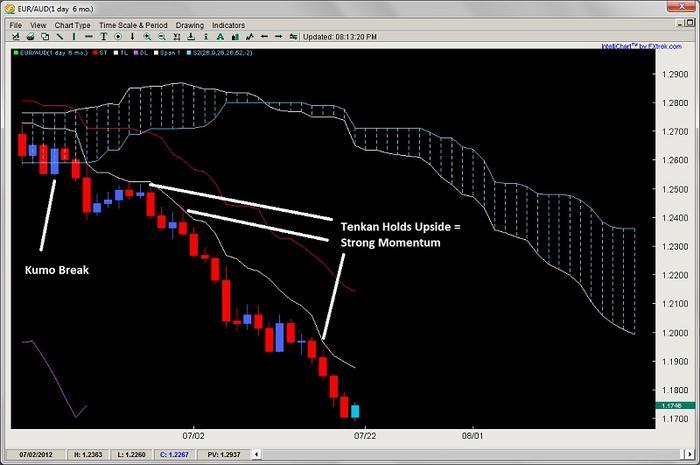Click the down arrow marker tool
Screen dimensions: 700x465
[x=133, y=36]
